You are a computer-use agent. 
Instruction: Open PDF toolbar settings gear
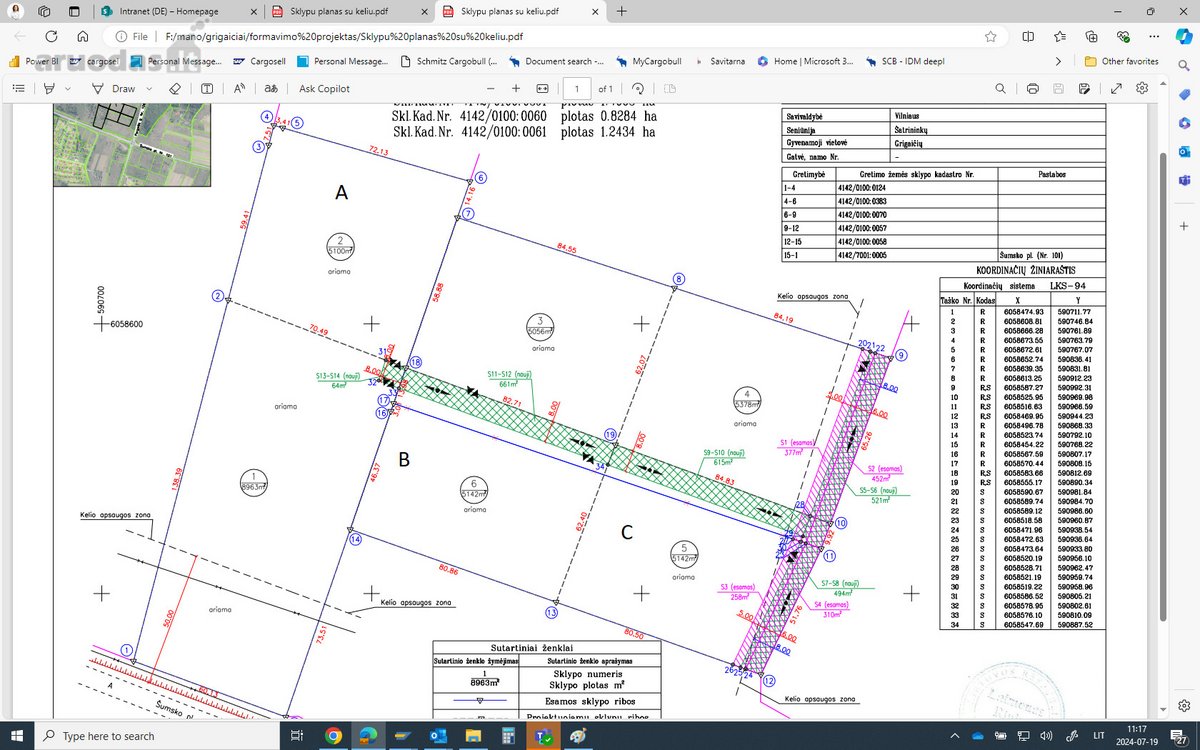1142,88
